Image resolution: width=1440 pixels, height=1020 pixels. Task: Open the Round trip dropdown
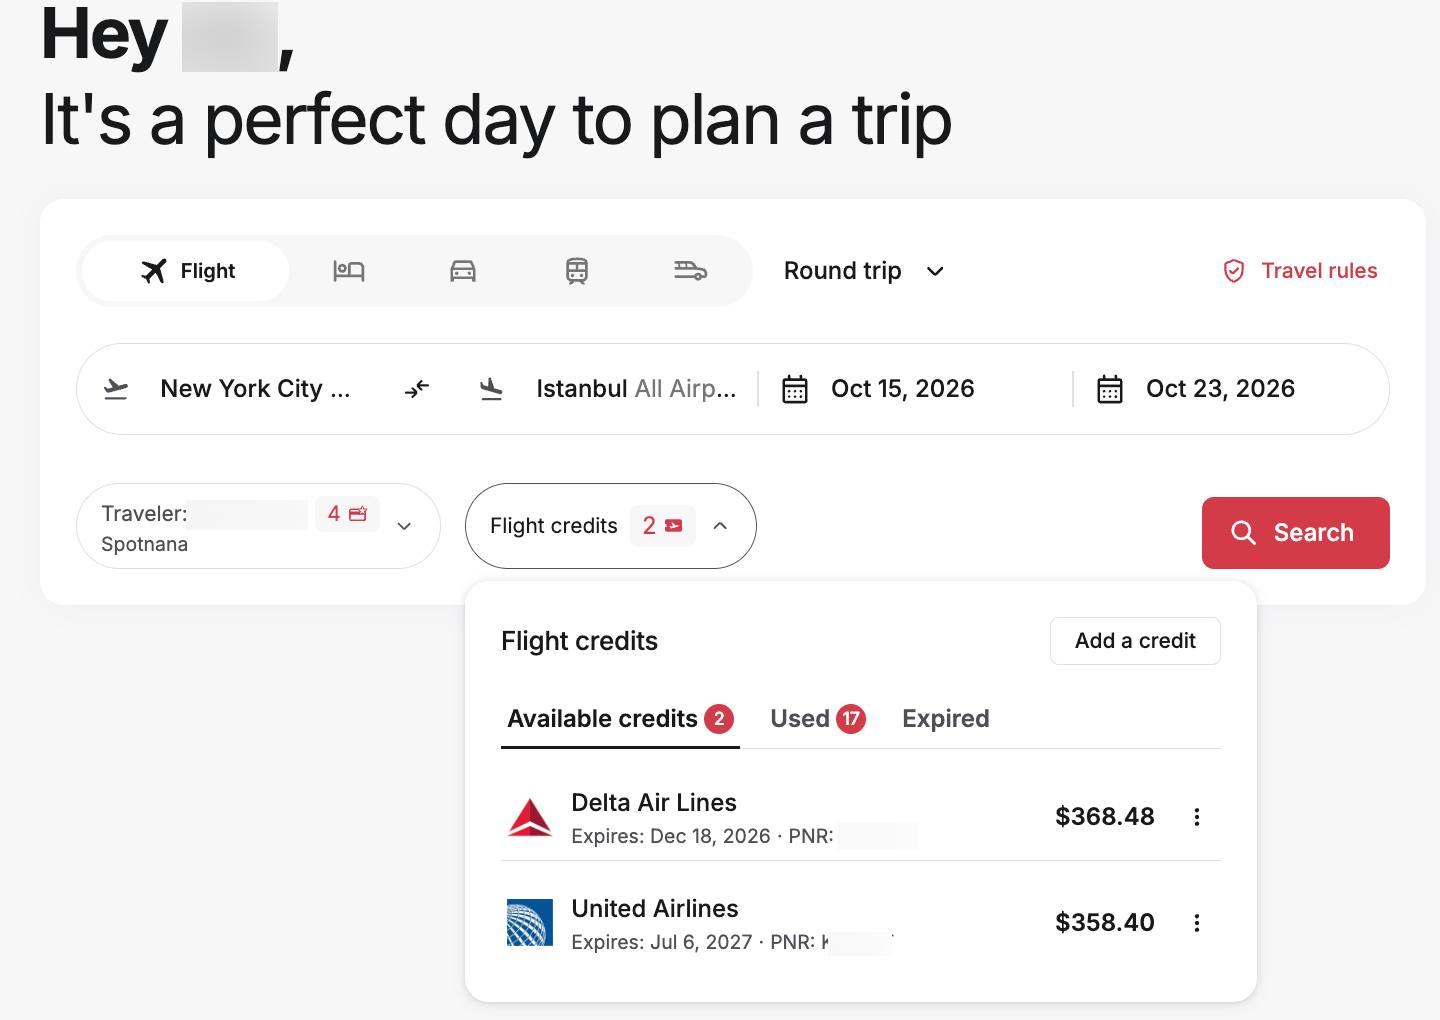pyautogui.click(x=864, y=271)
